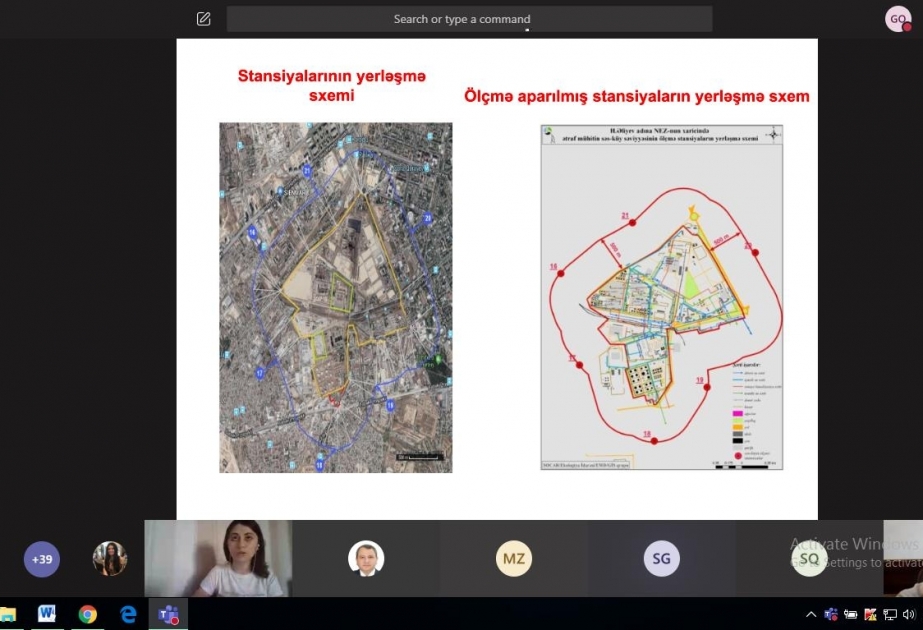Open Kaspersky antivirus tray icon
Screen dimensions: 923x630
[x=870, y=615]
